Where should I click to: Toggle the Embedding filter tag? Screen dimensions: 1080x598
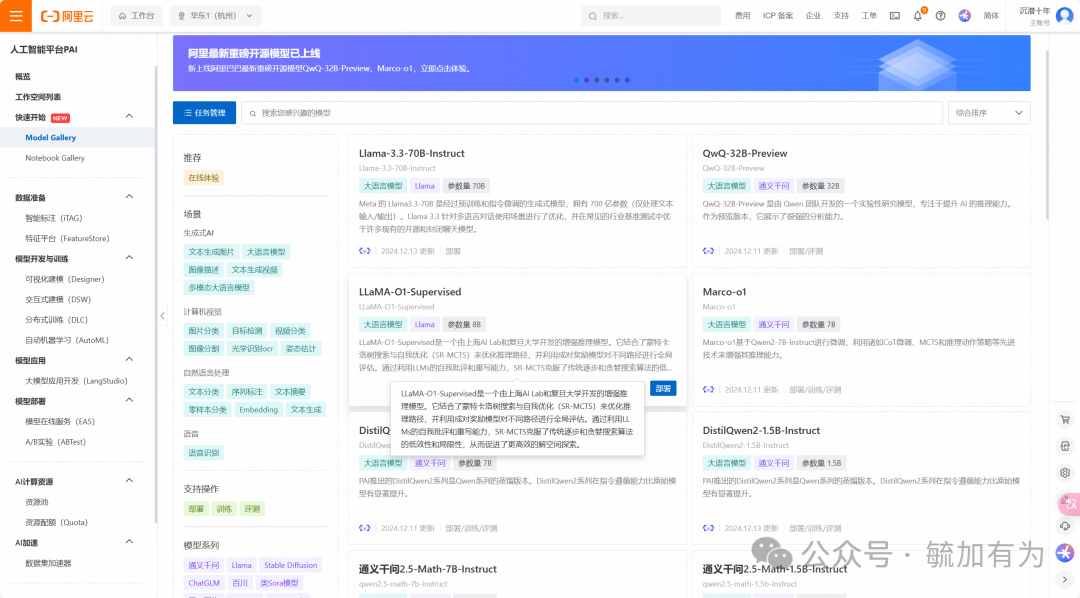pyautogui.click(x=258, y=409)
